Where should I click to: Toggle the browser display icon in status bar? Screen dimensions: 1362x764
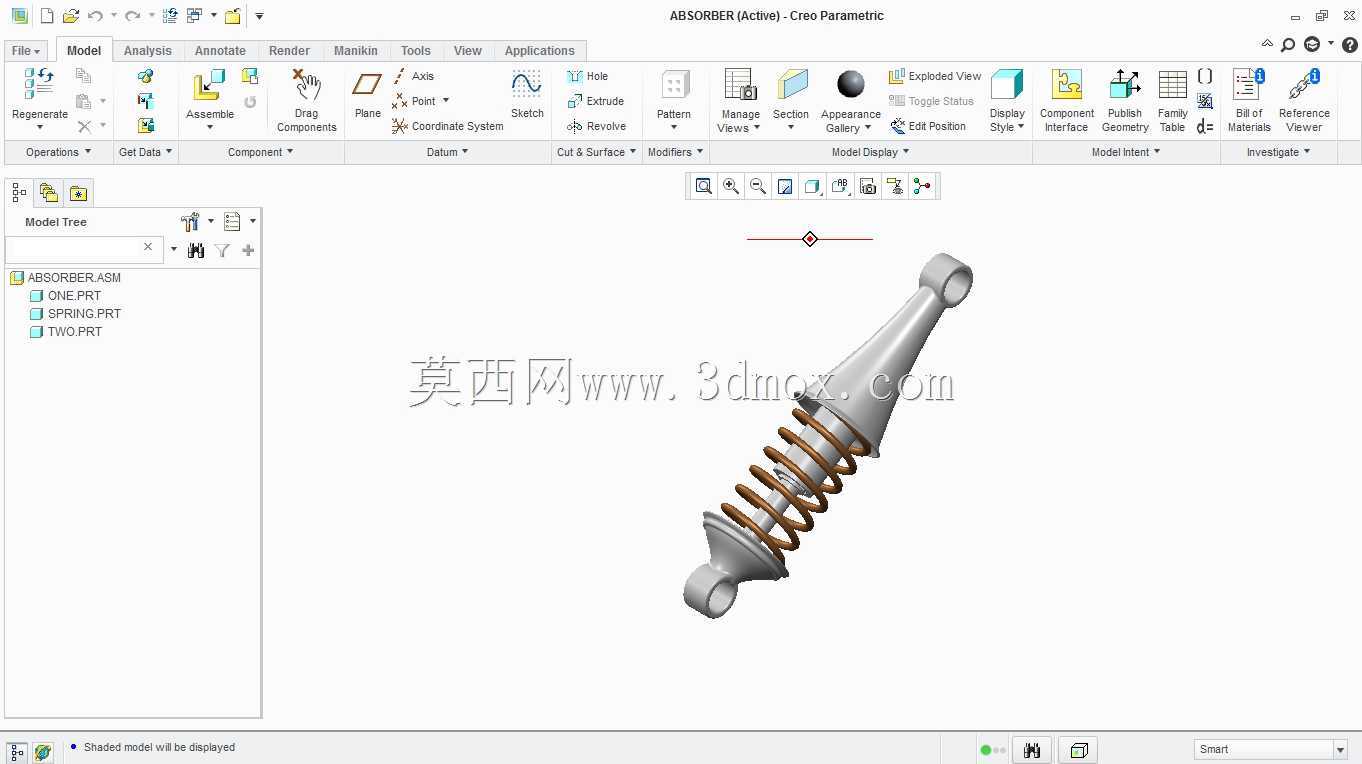(43, 752)
